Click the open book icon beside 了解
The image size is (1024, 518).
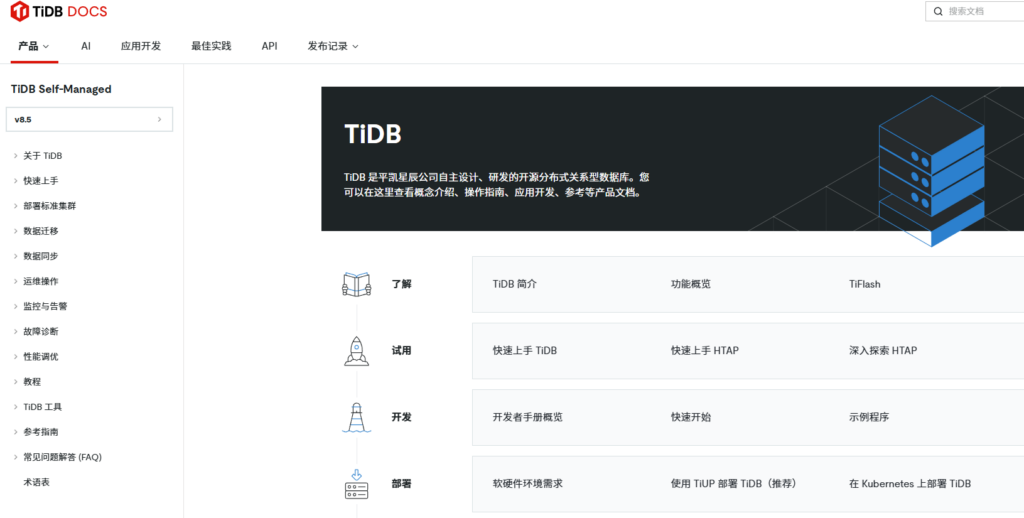pyautogui.click(x=357, y=284)
